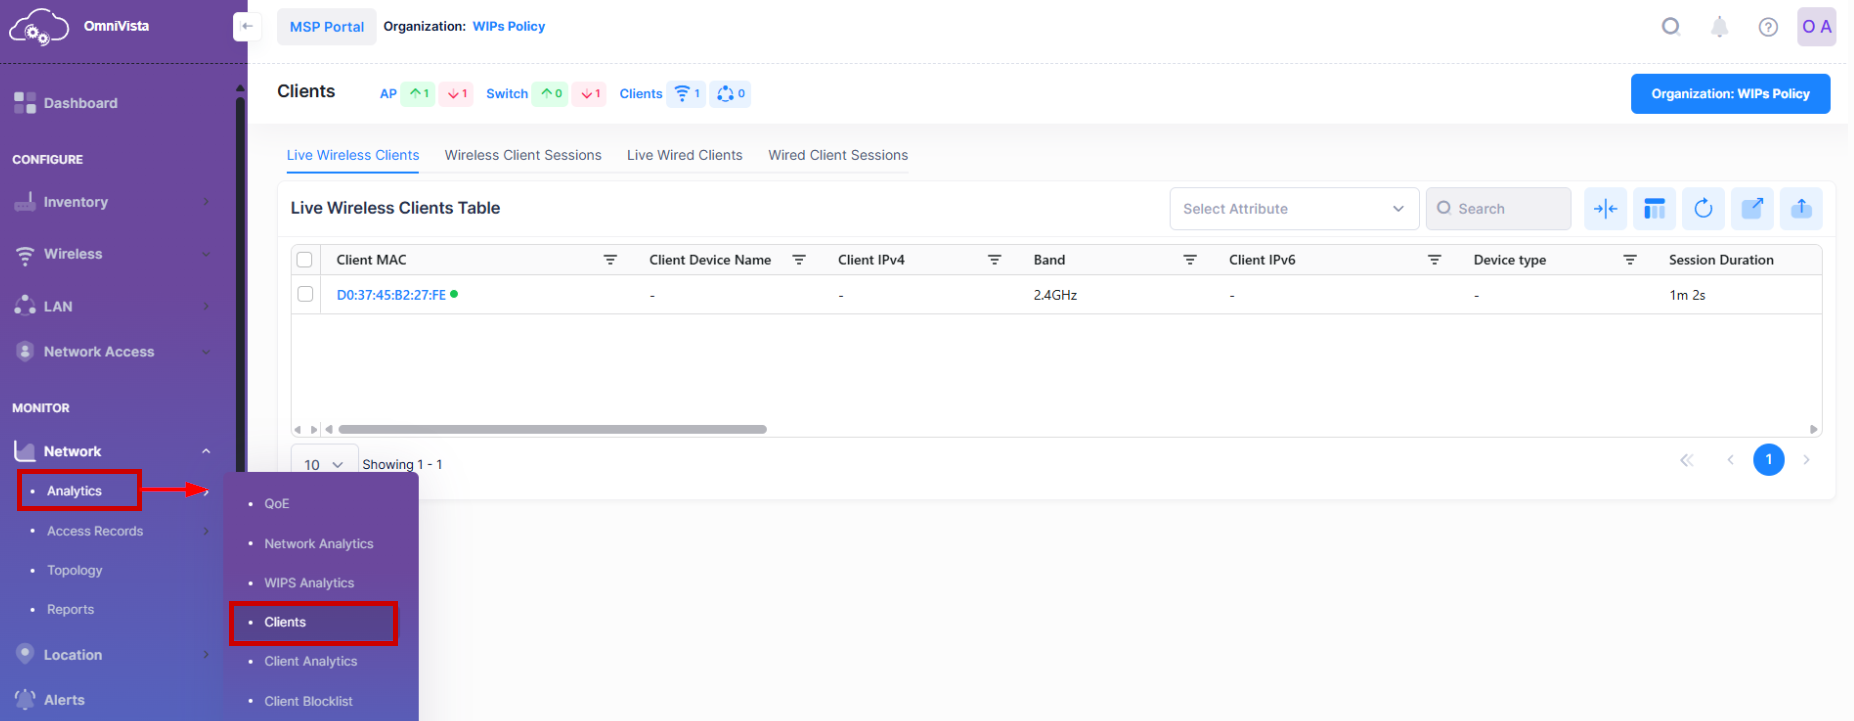Open the help question mark icon
Screen dimensions: 1854x721
pyautogui.click(x=1768, y=27)
